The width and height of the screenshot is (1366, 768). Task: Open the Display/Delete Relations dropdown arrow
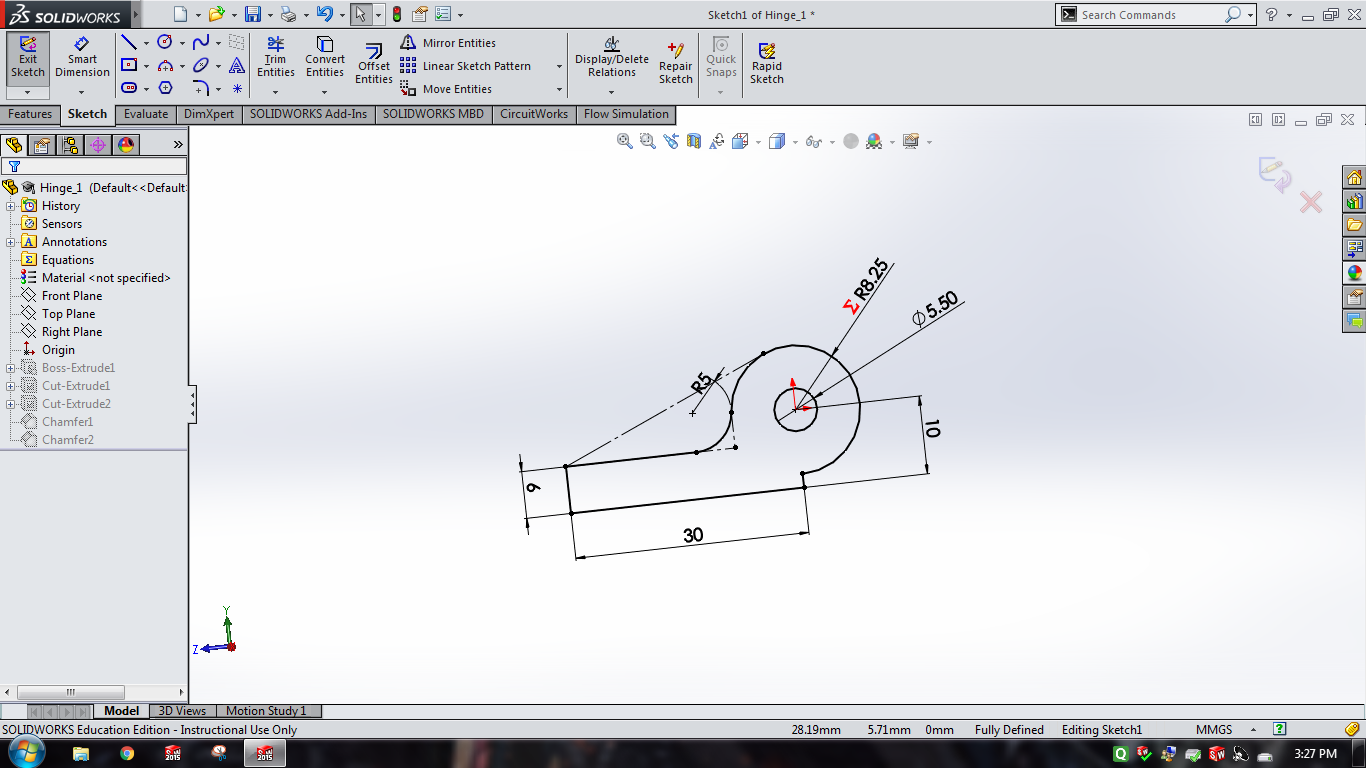pyautogui.click(x=611, y=92)
